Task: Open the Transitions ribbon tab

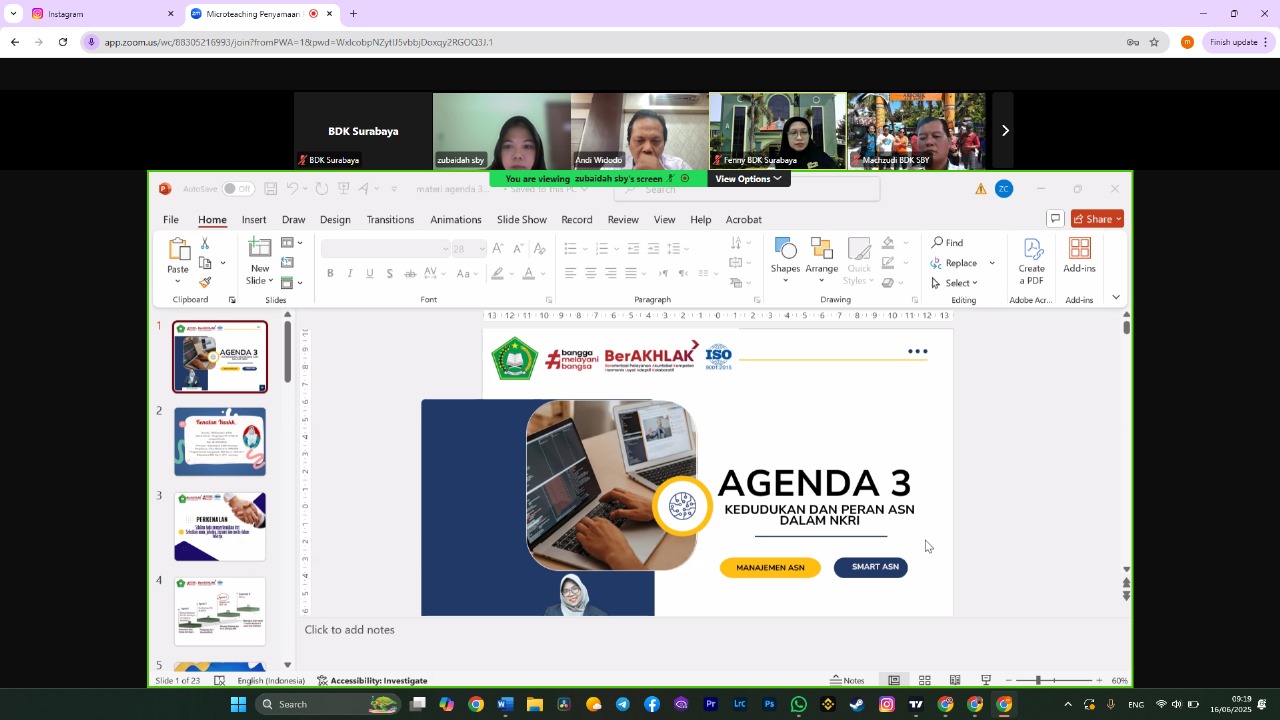Action: [x=390, y=220]
